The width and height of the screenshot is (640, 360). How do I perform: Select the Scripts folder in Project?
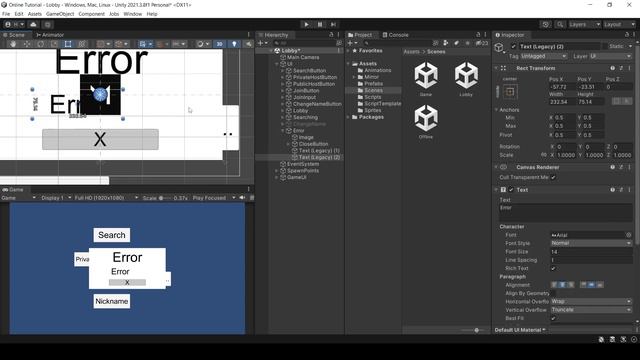click(x=373, y=97)
